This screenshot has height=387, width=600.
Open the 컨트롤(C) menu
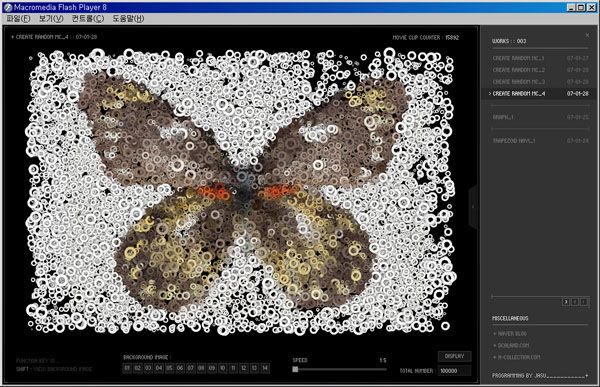[x=88, y=18]
